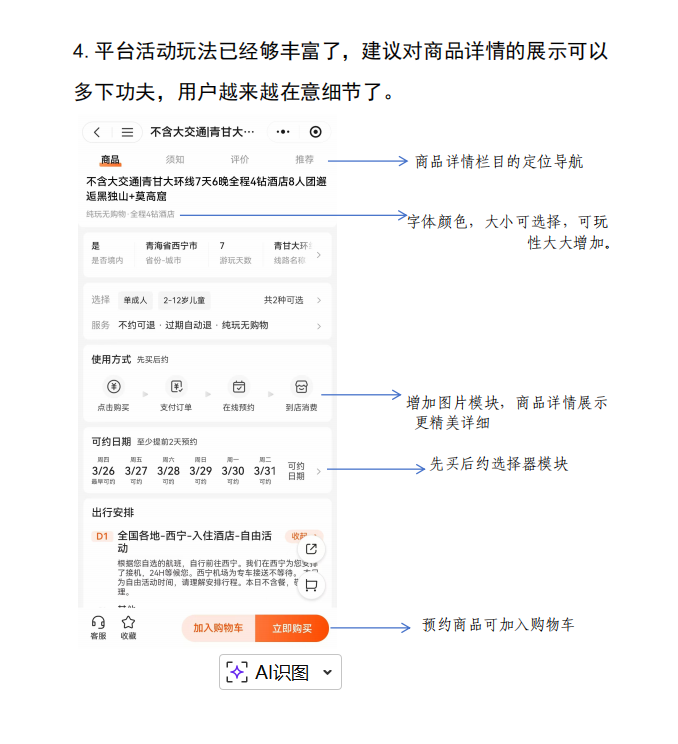Switch to the 须知 tab
This screenshot has width=678, height=744.
tap(175, 160)
